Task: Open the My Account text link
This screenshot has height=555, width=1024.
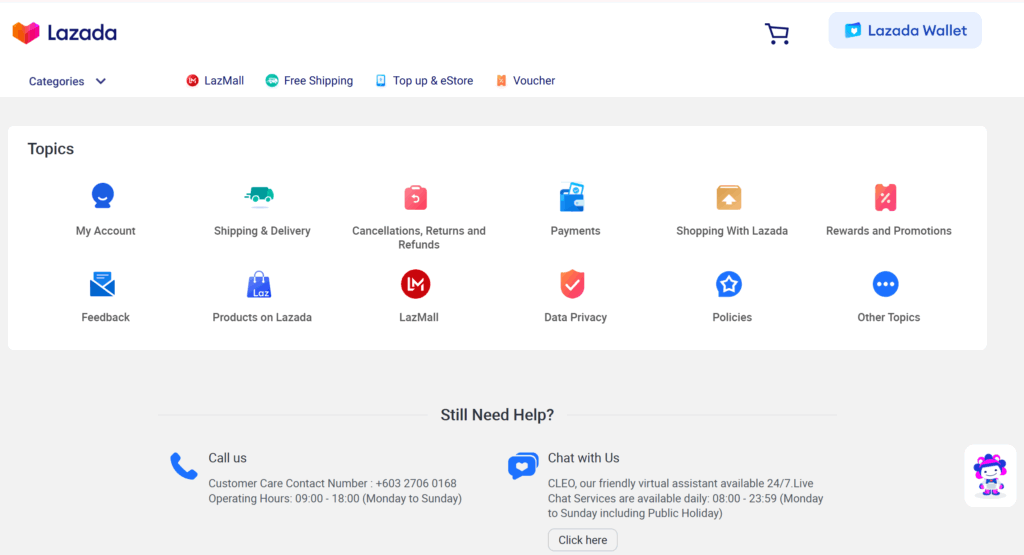Action: (105, 230)
